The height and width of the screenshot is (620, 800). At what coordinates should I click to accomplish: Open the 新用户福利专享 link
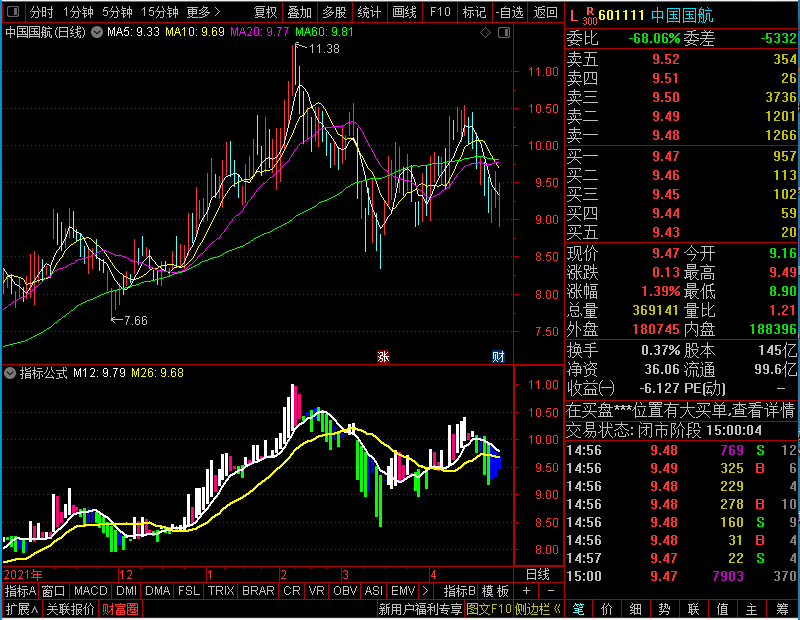420,609
